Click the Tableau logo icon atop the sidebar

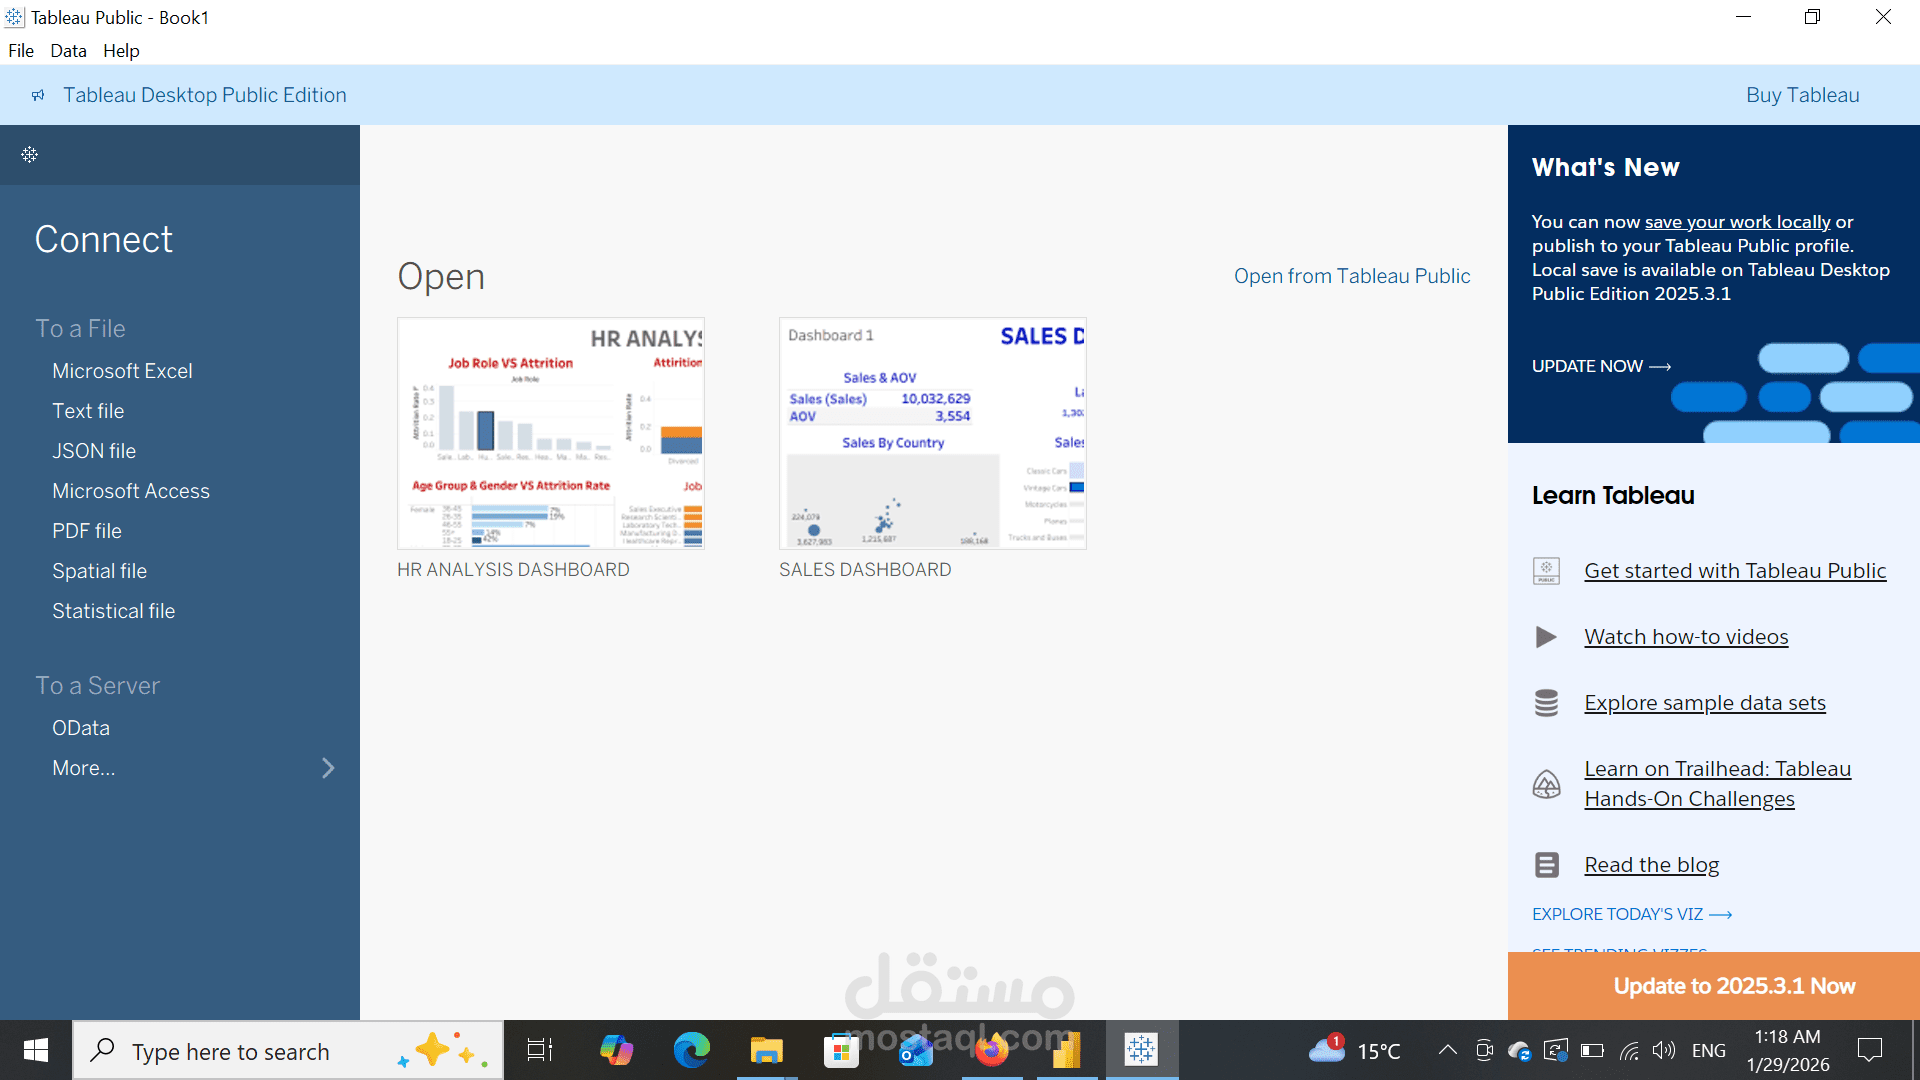29,155
